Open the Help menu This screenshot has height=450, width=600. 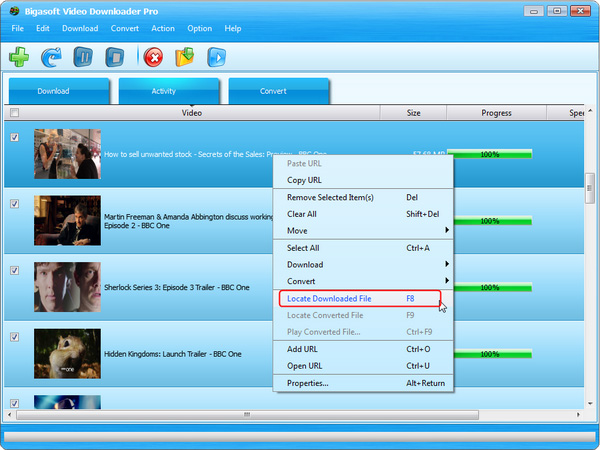tap(233, 28)
